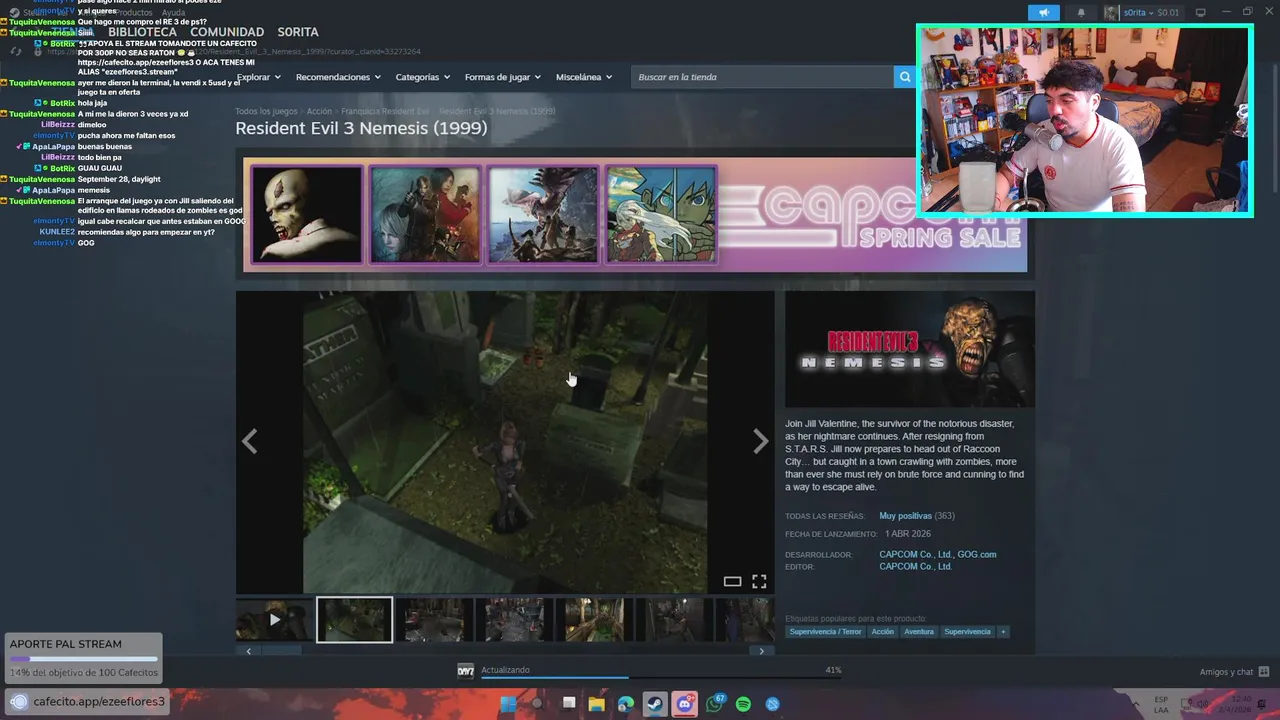1280x720 pixels.
Task: Select the sixth screenshot thumbnail
Action: [x=674, y=620]
